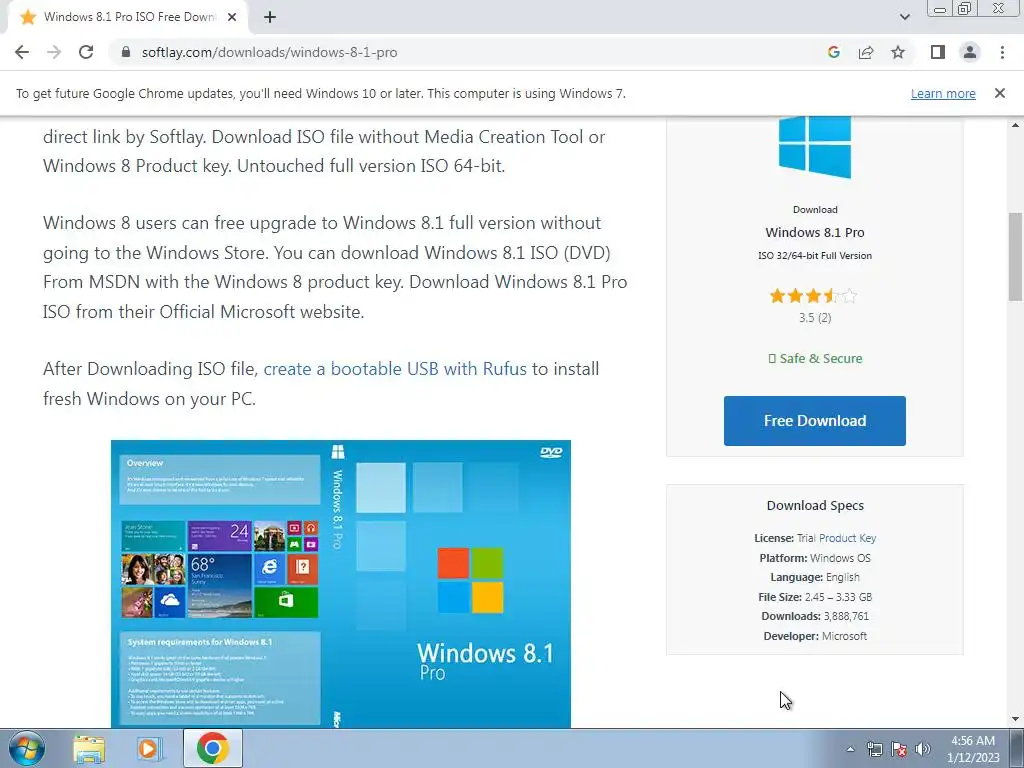Image resolution: width=1024 pixels, height=768 pixels.
Task: Open Chrome profile avatar
Action: tap(970, 52)
